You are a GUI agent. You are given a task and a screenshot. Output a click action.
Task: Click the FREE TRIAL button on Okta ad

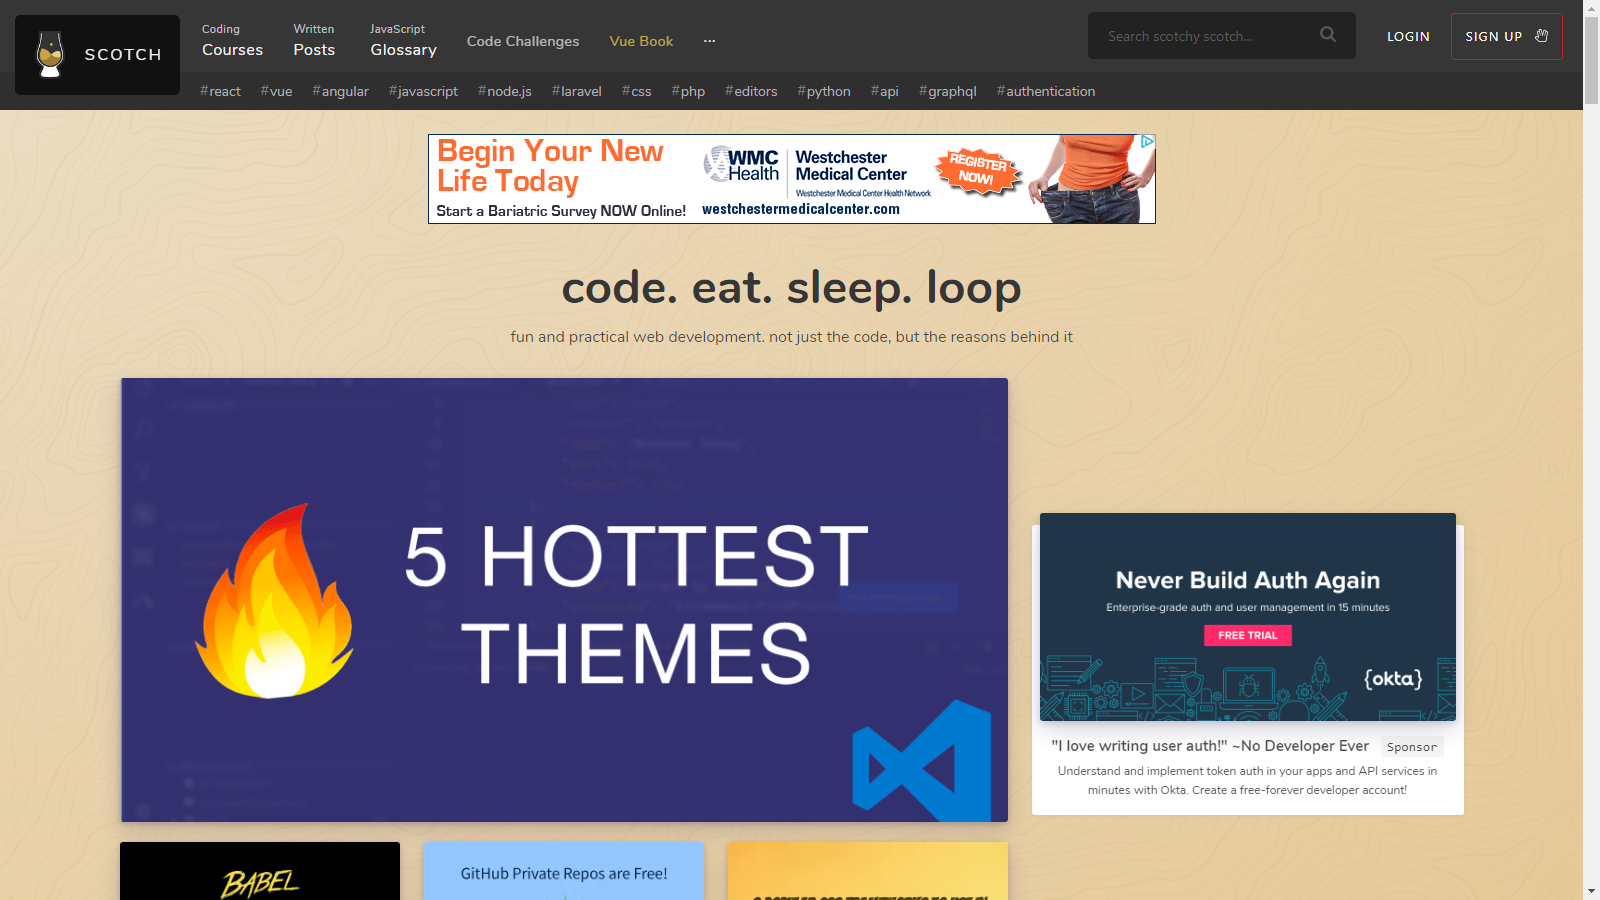[x=1248, y=635]
